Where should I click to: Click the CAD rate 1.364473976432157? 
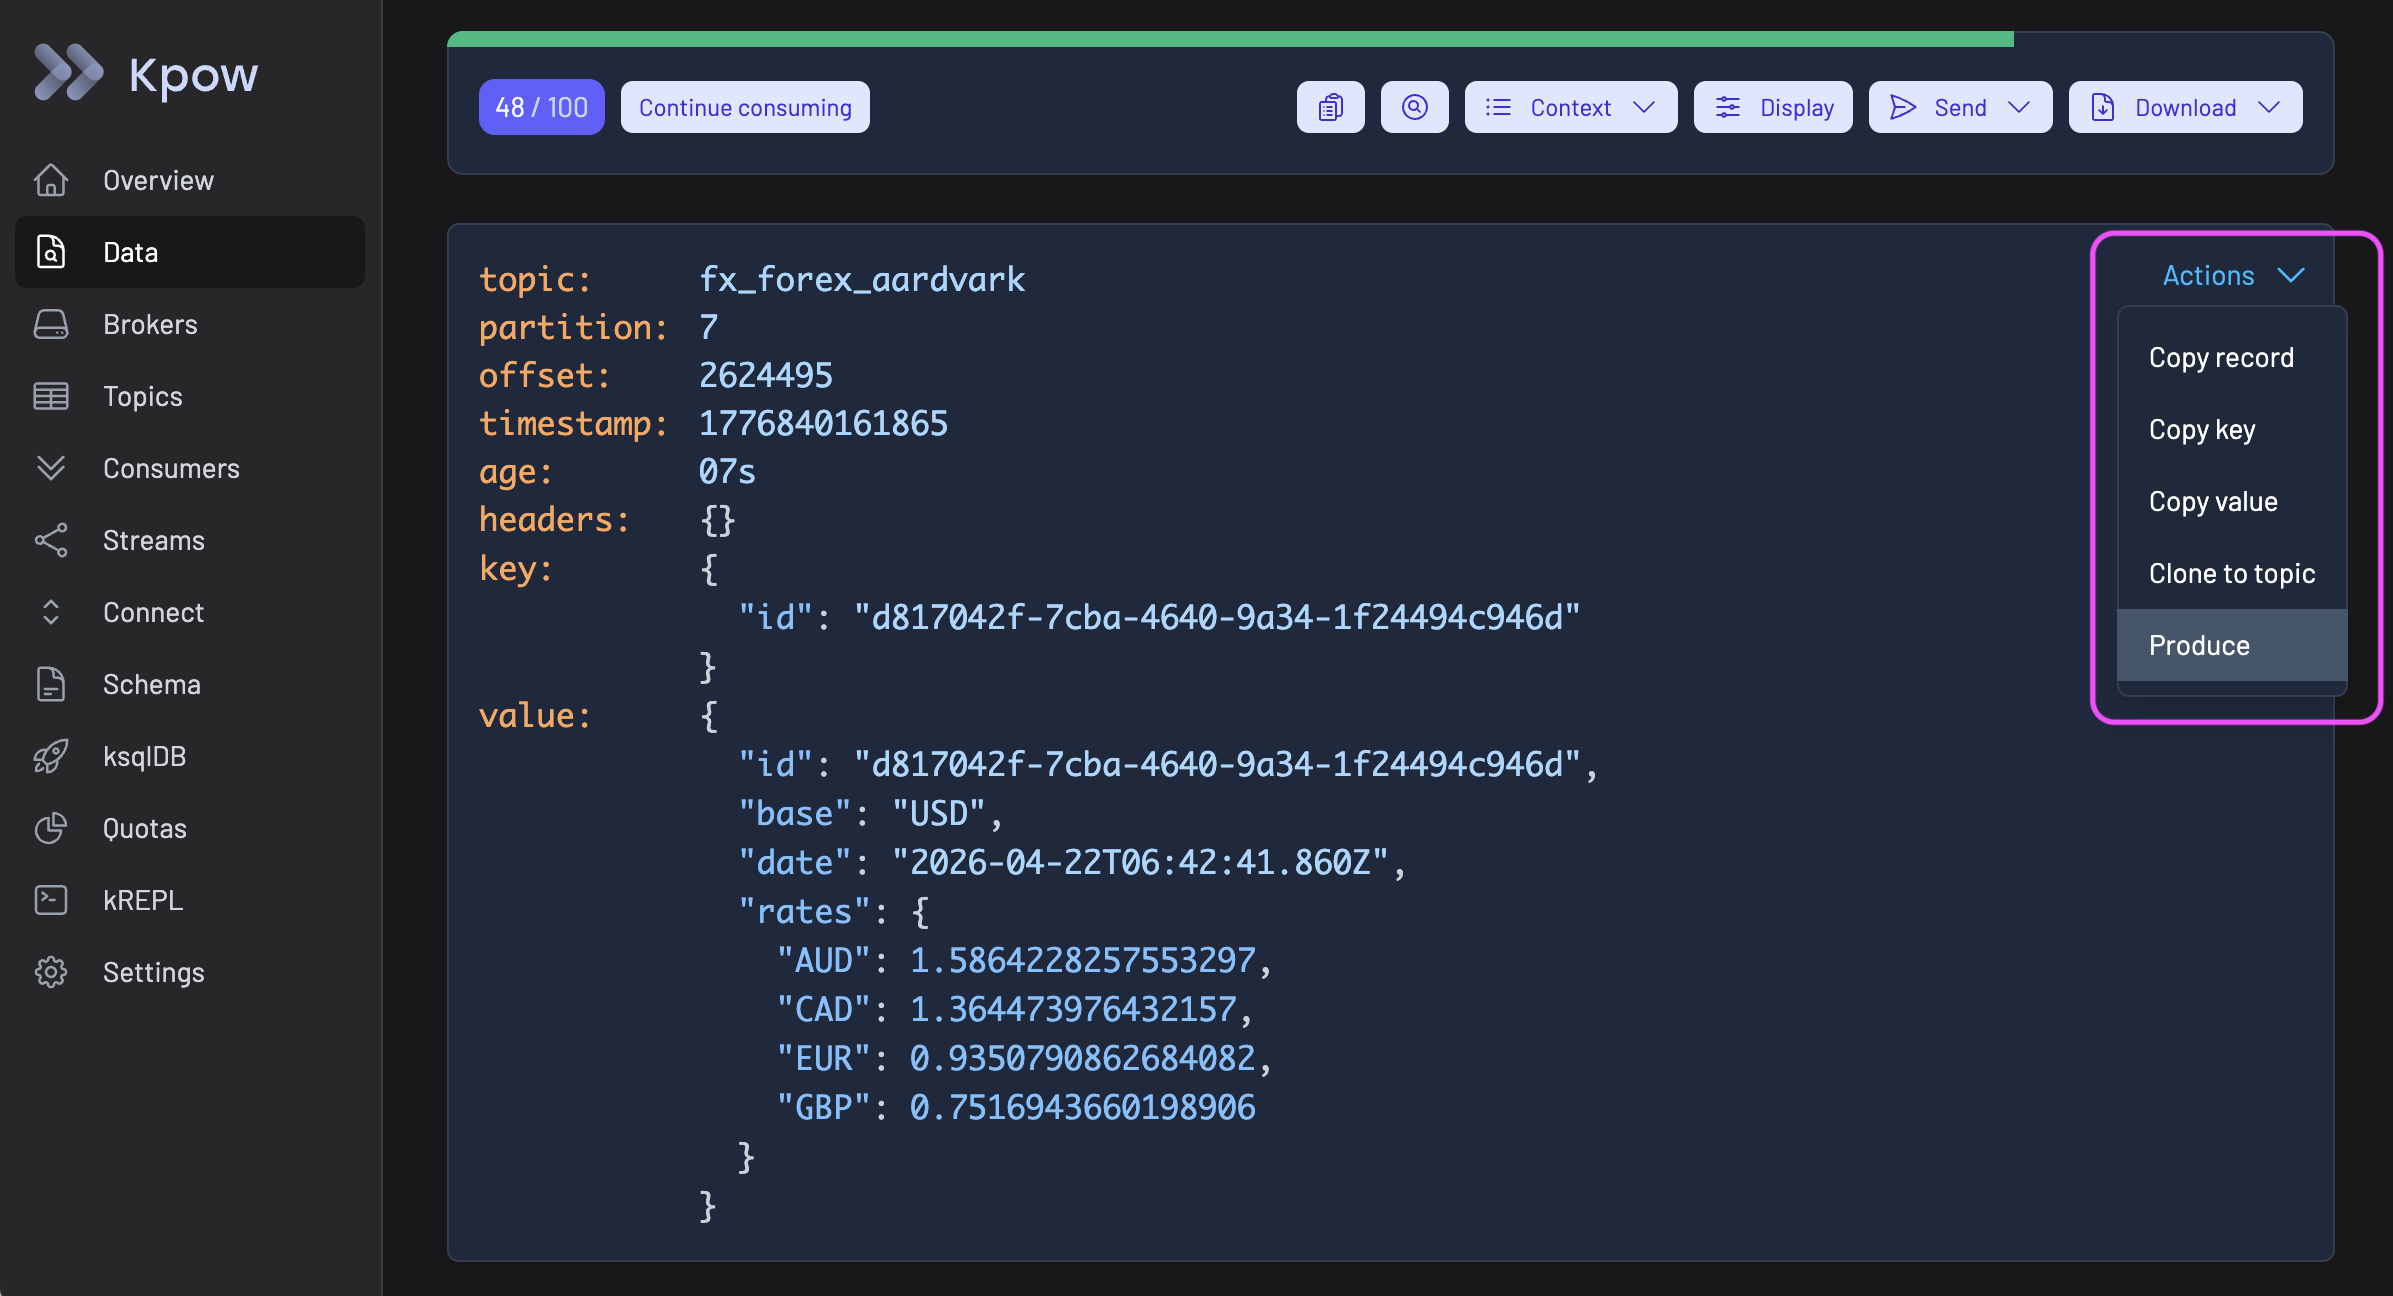[x=1073, y=1009]
